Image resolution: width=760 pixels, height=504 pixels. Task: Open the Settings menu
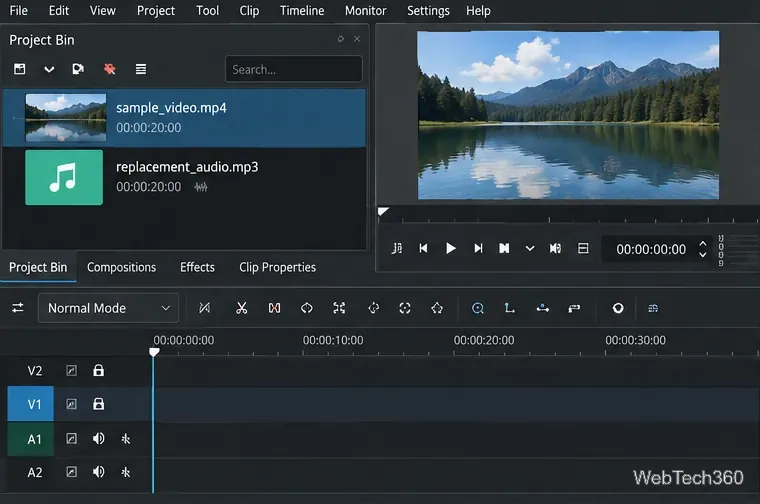click(428, 11)
